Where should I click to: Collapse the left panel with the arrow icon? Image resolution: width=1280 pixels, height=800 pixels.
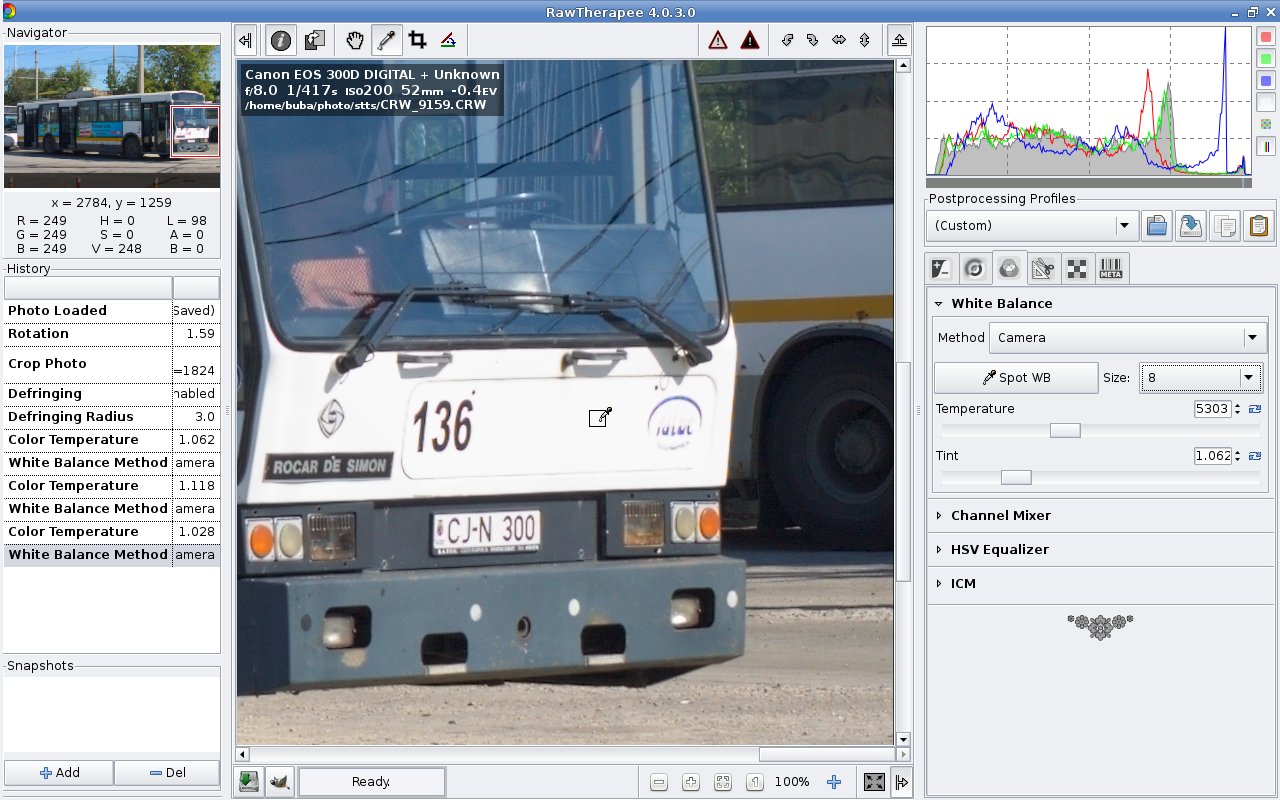(246, 41)
